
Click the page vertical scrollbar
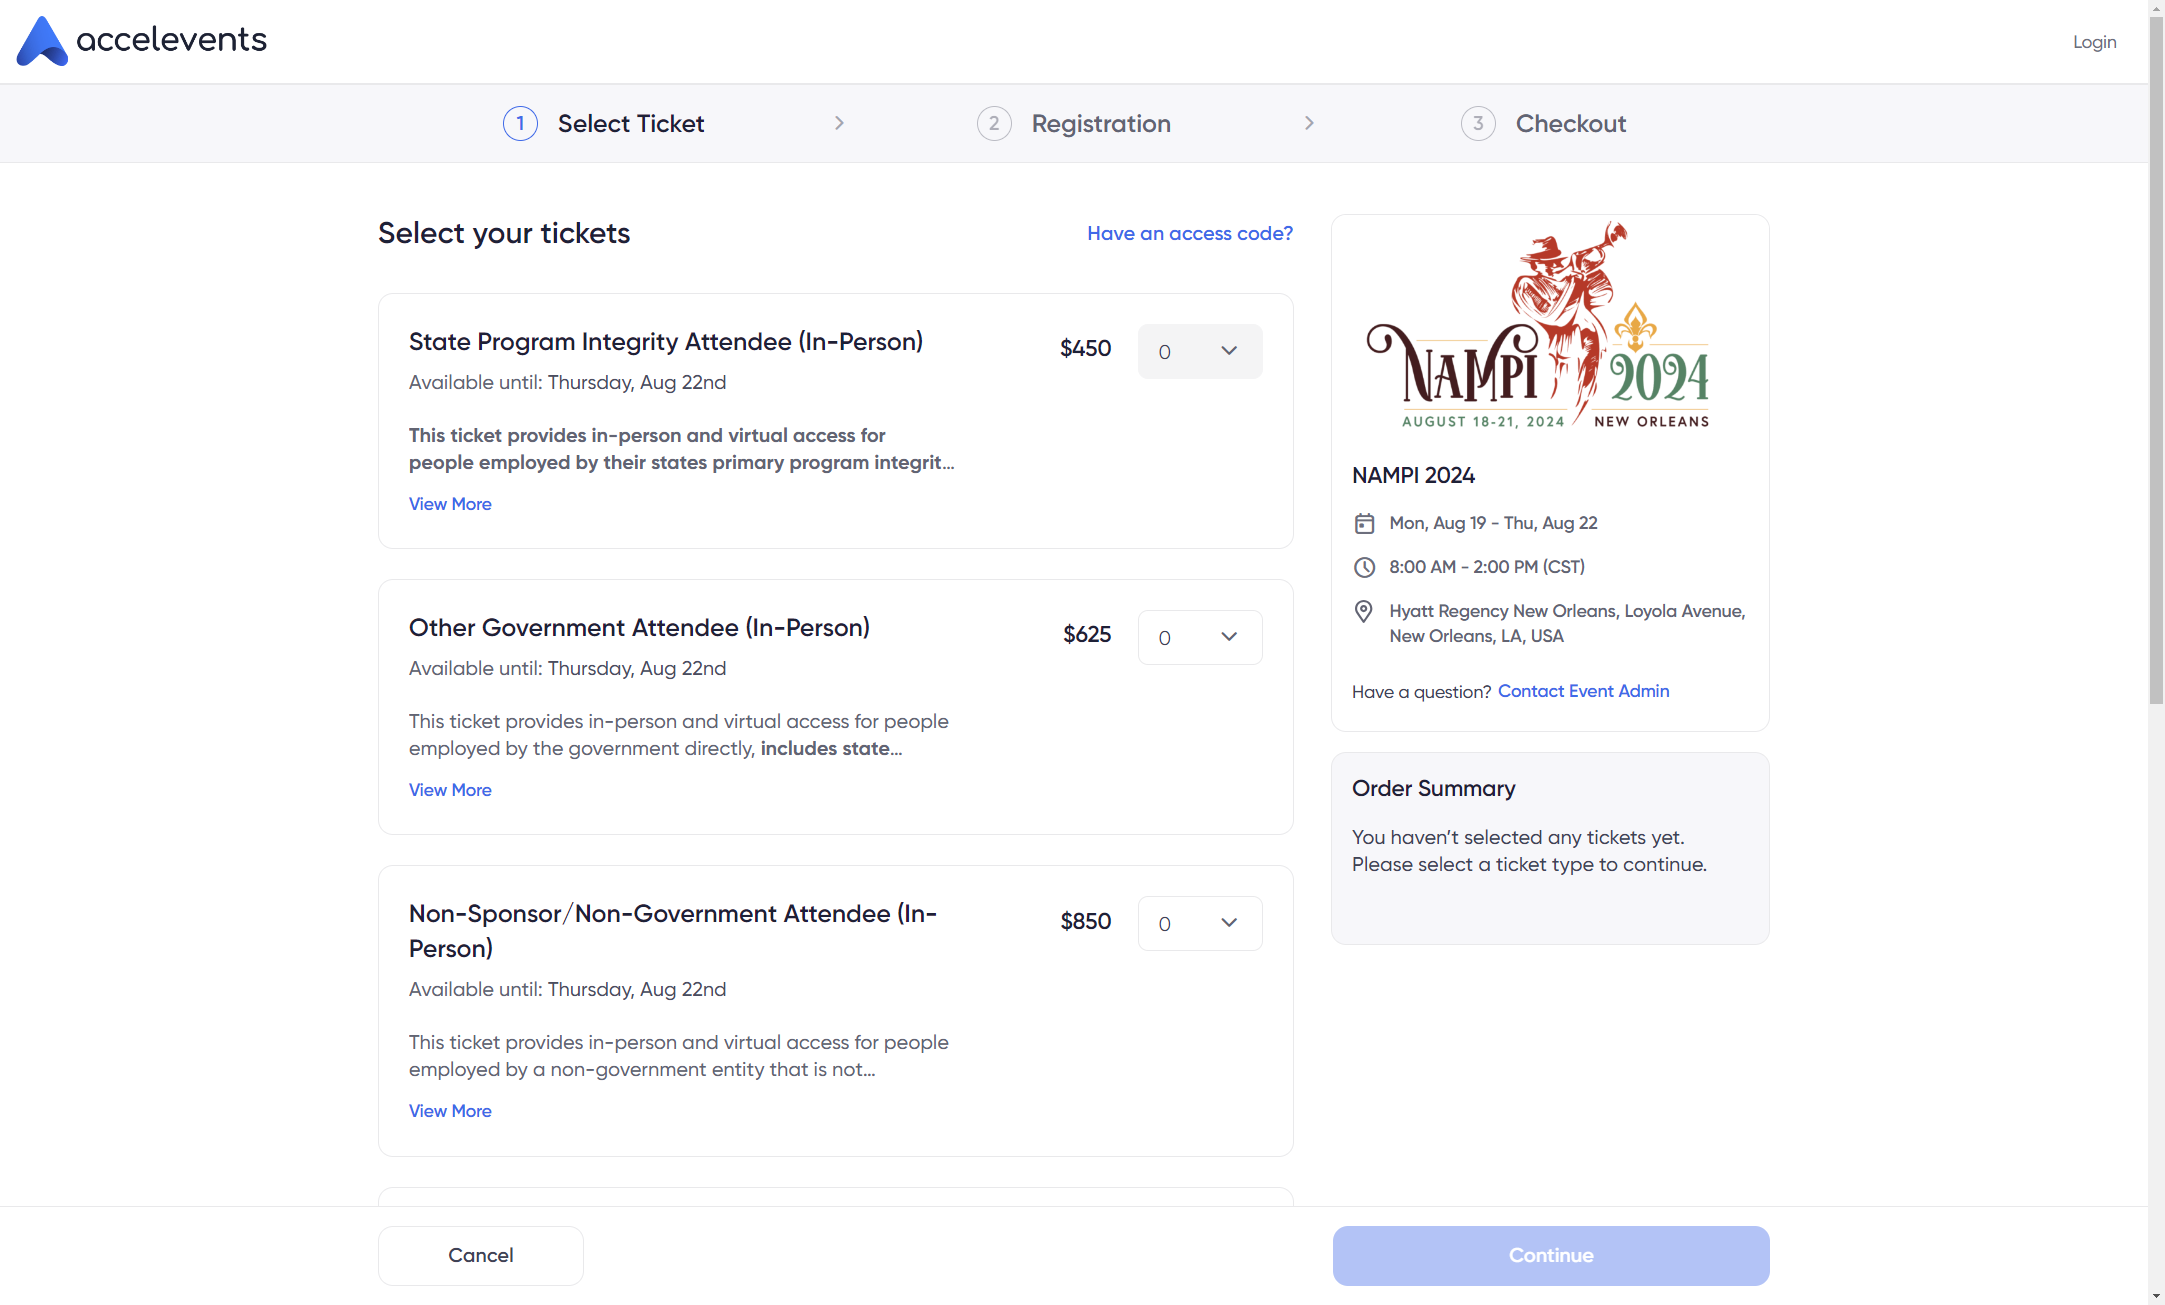(2156, 360)
